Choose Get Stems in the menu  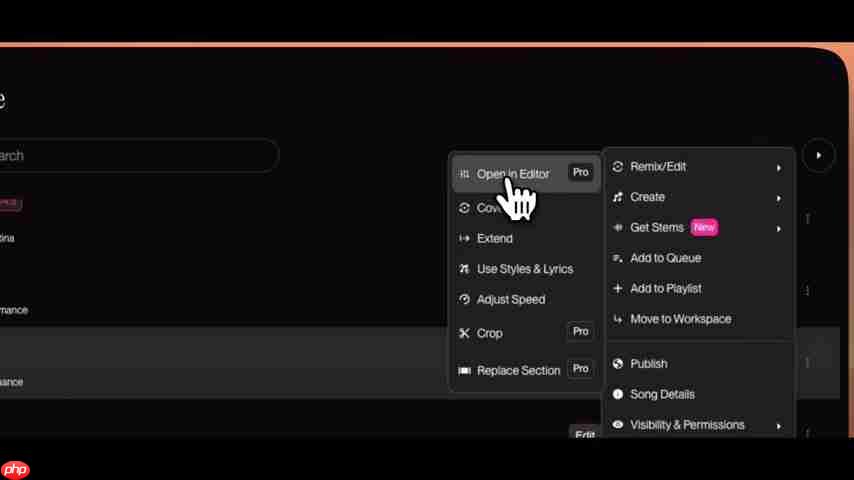699,228
